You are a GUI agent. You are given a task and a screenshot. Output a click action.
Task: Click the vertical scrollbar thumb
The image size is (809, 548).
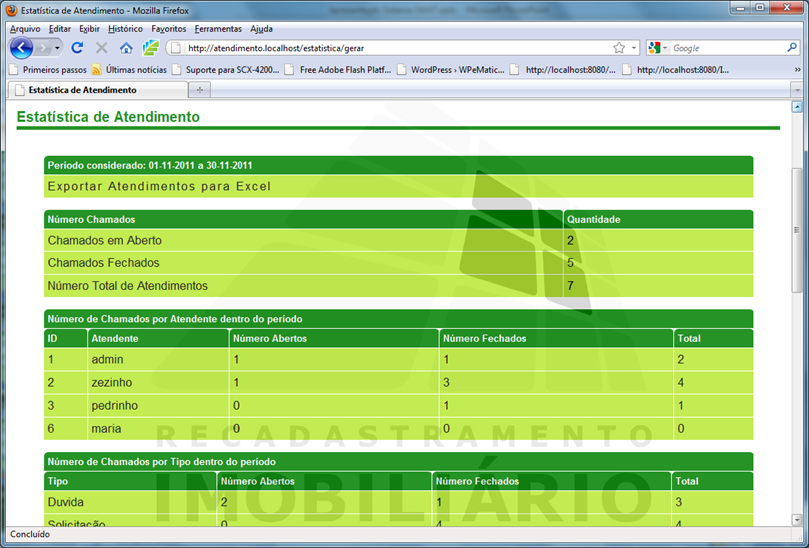(797, 230)
